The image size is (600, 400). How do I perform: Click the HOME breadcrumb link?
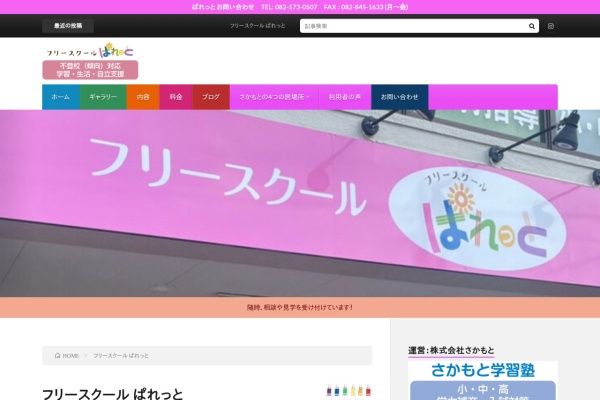(x=70, y=356)
